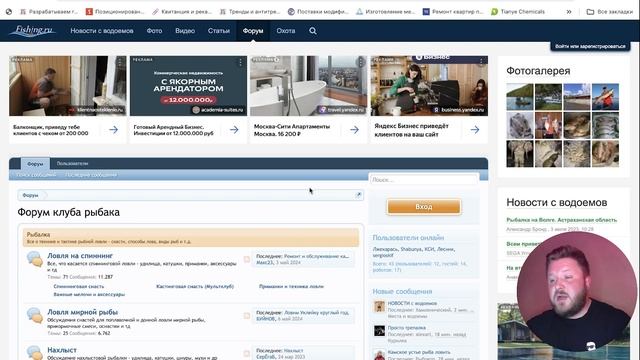640x360 pixels.
Task: Click 'Ловля мирной рыбы' forum icon
Action: pyautogui.click(x=35, y=316)
